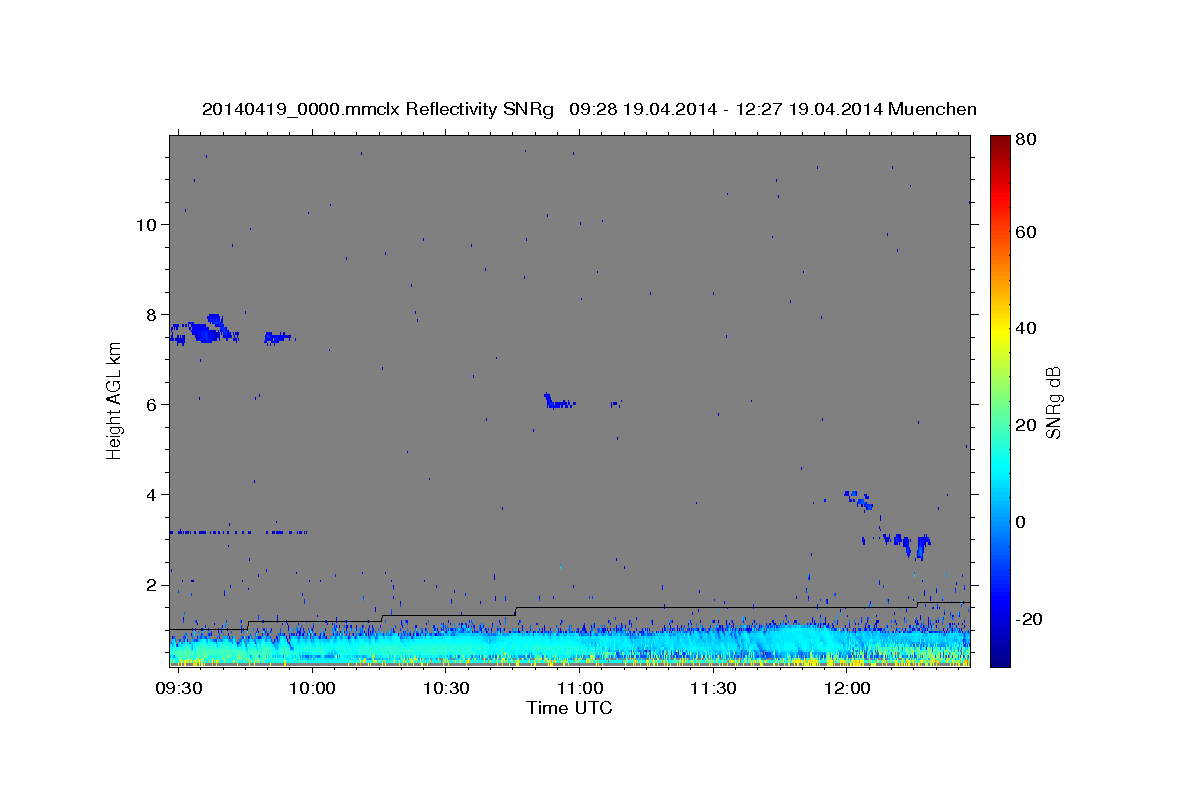Click the colorbar value label 40
1200x800 pixels.
click(x=1028, y=328)
